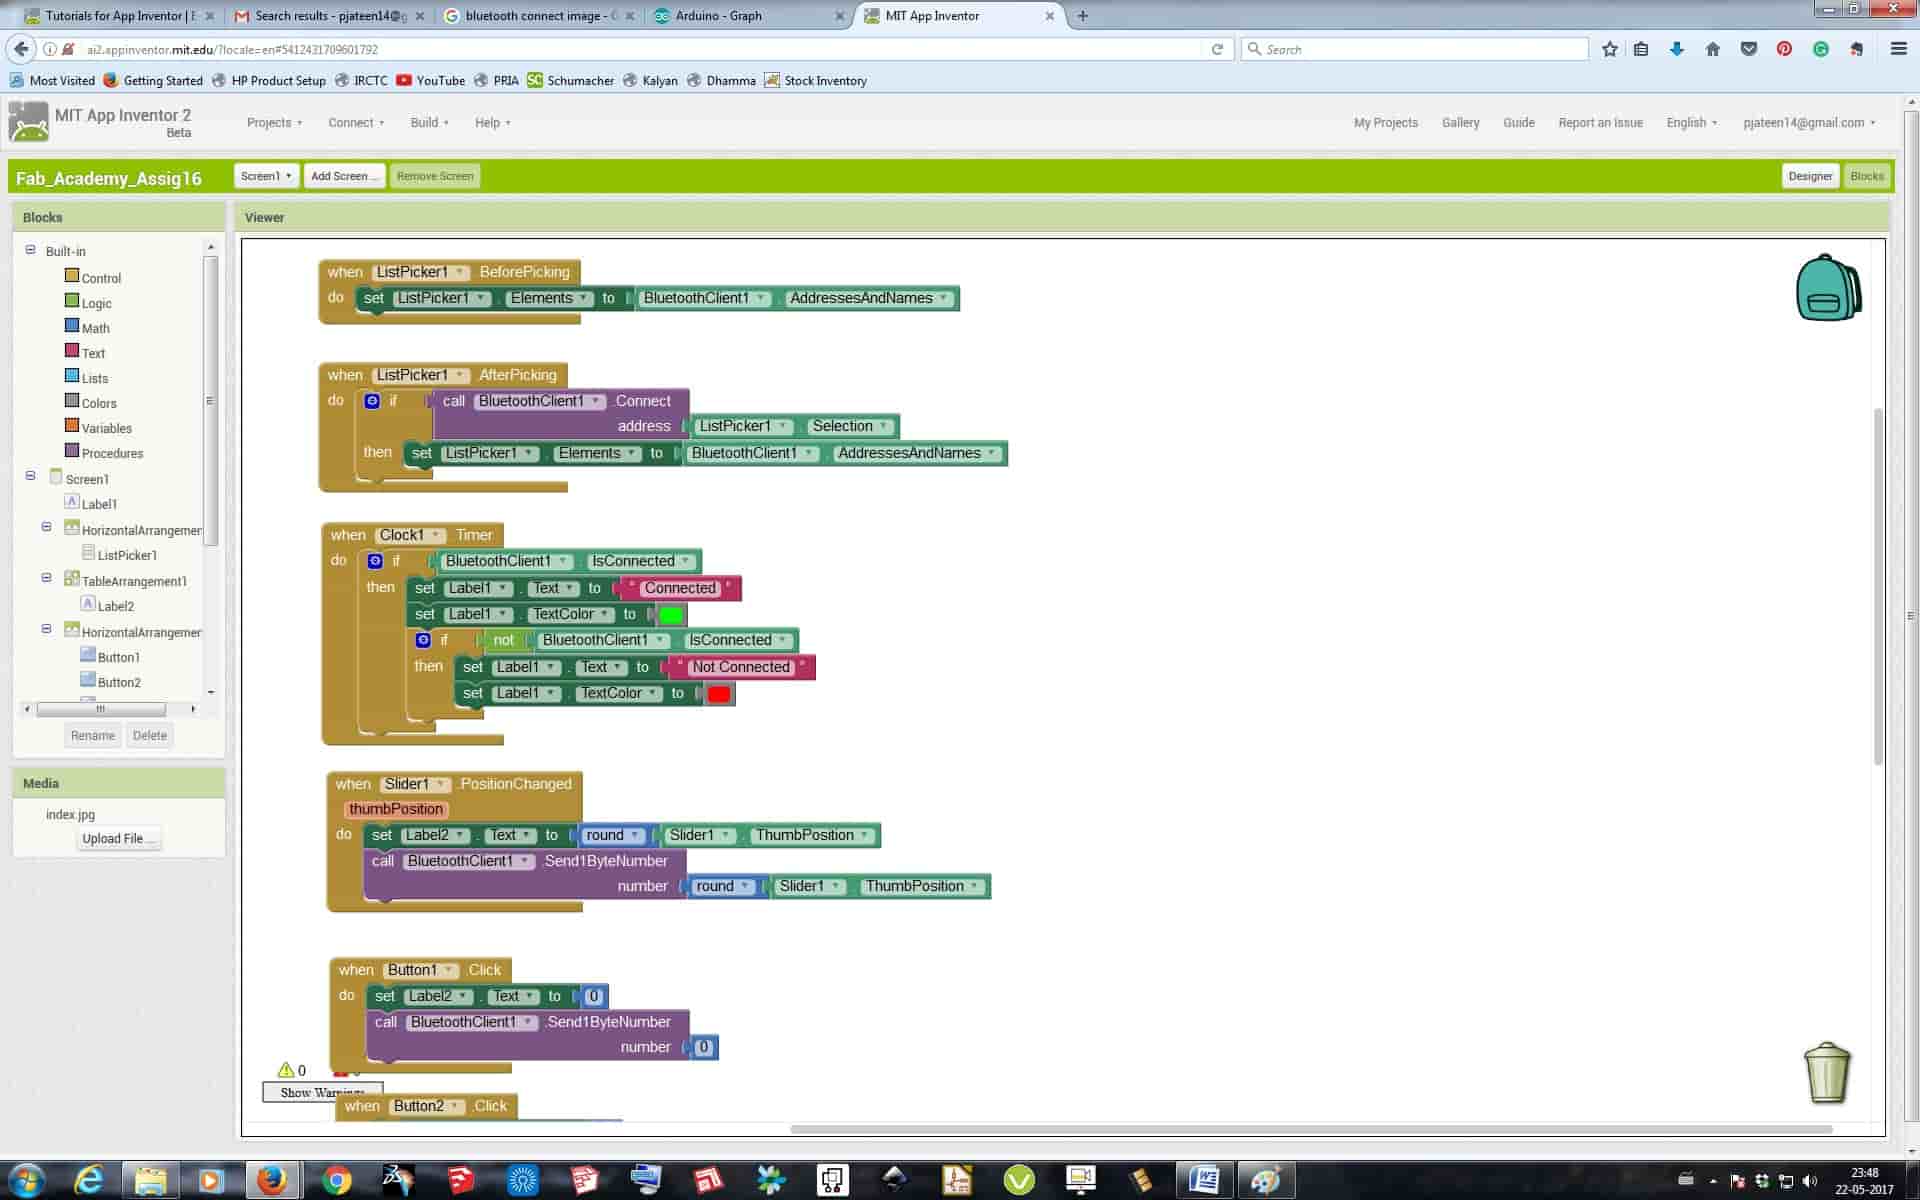The height and width of the screenshot is (1200, 1920).
Task: Click the Pinterest icon in toolbar
Action: (x=1785, y=49)
